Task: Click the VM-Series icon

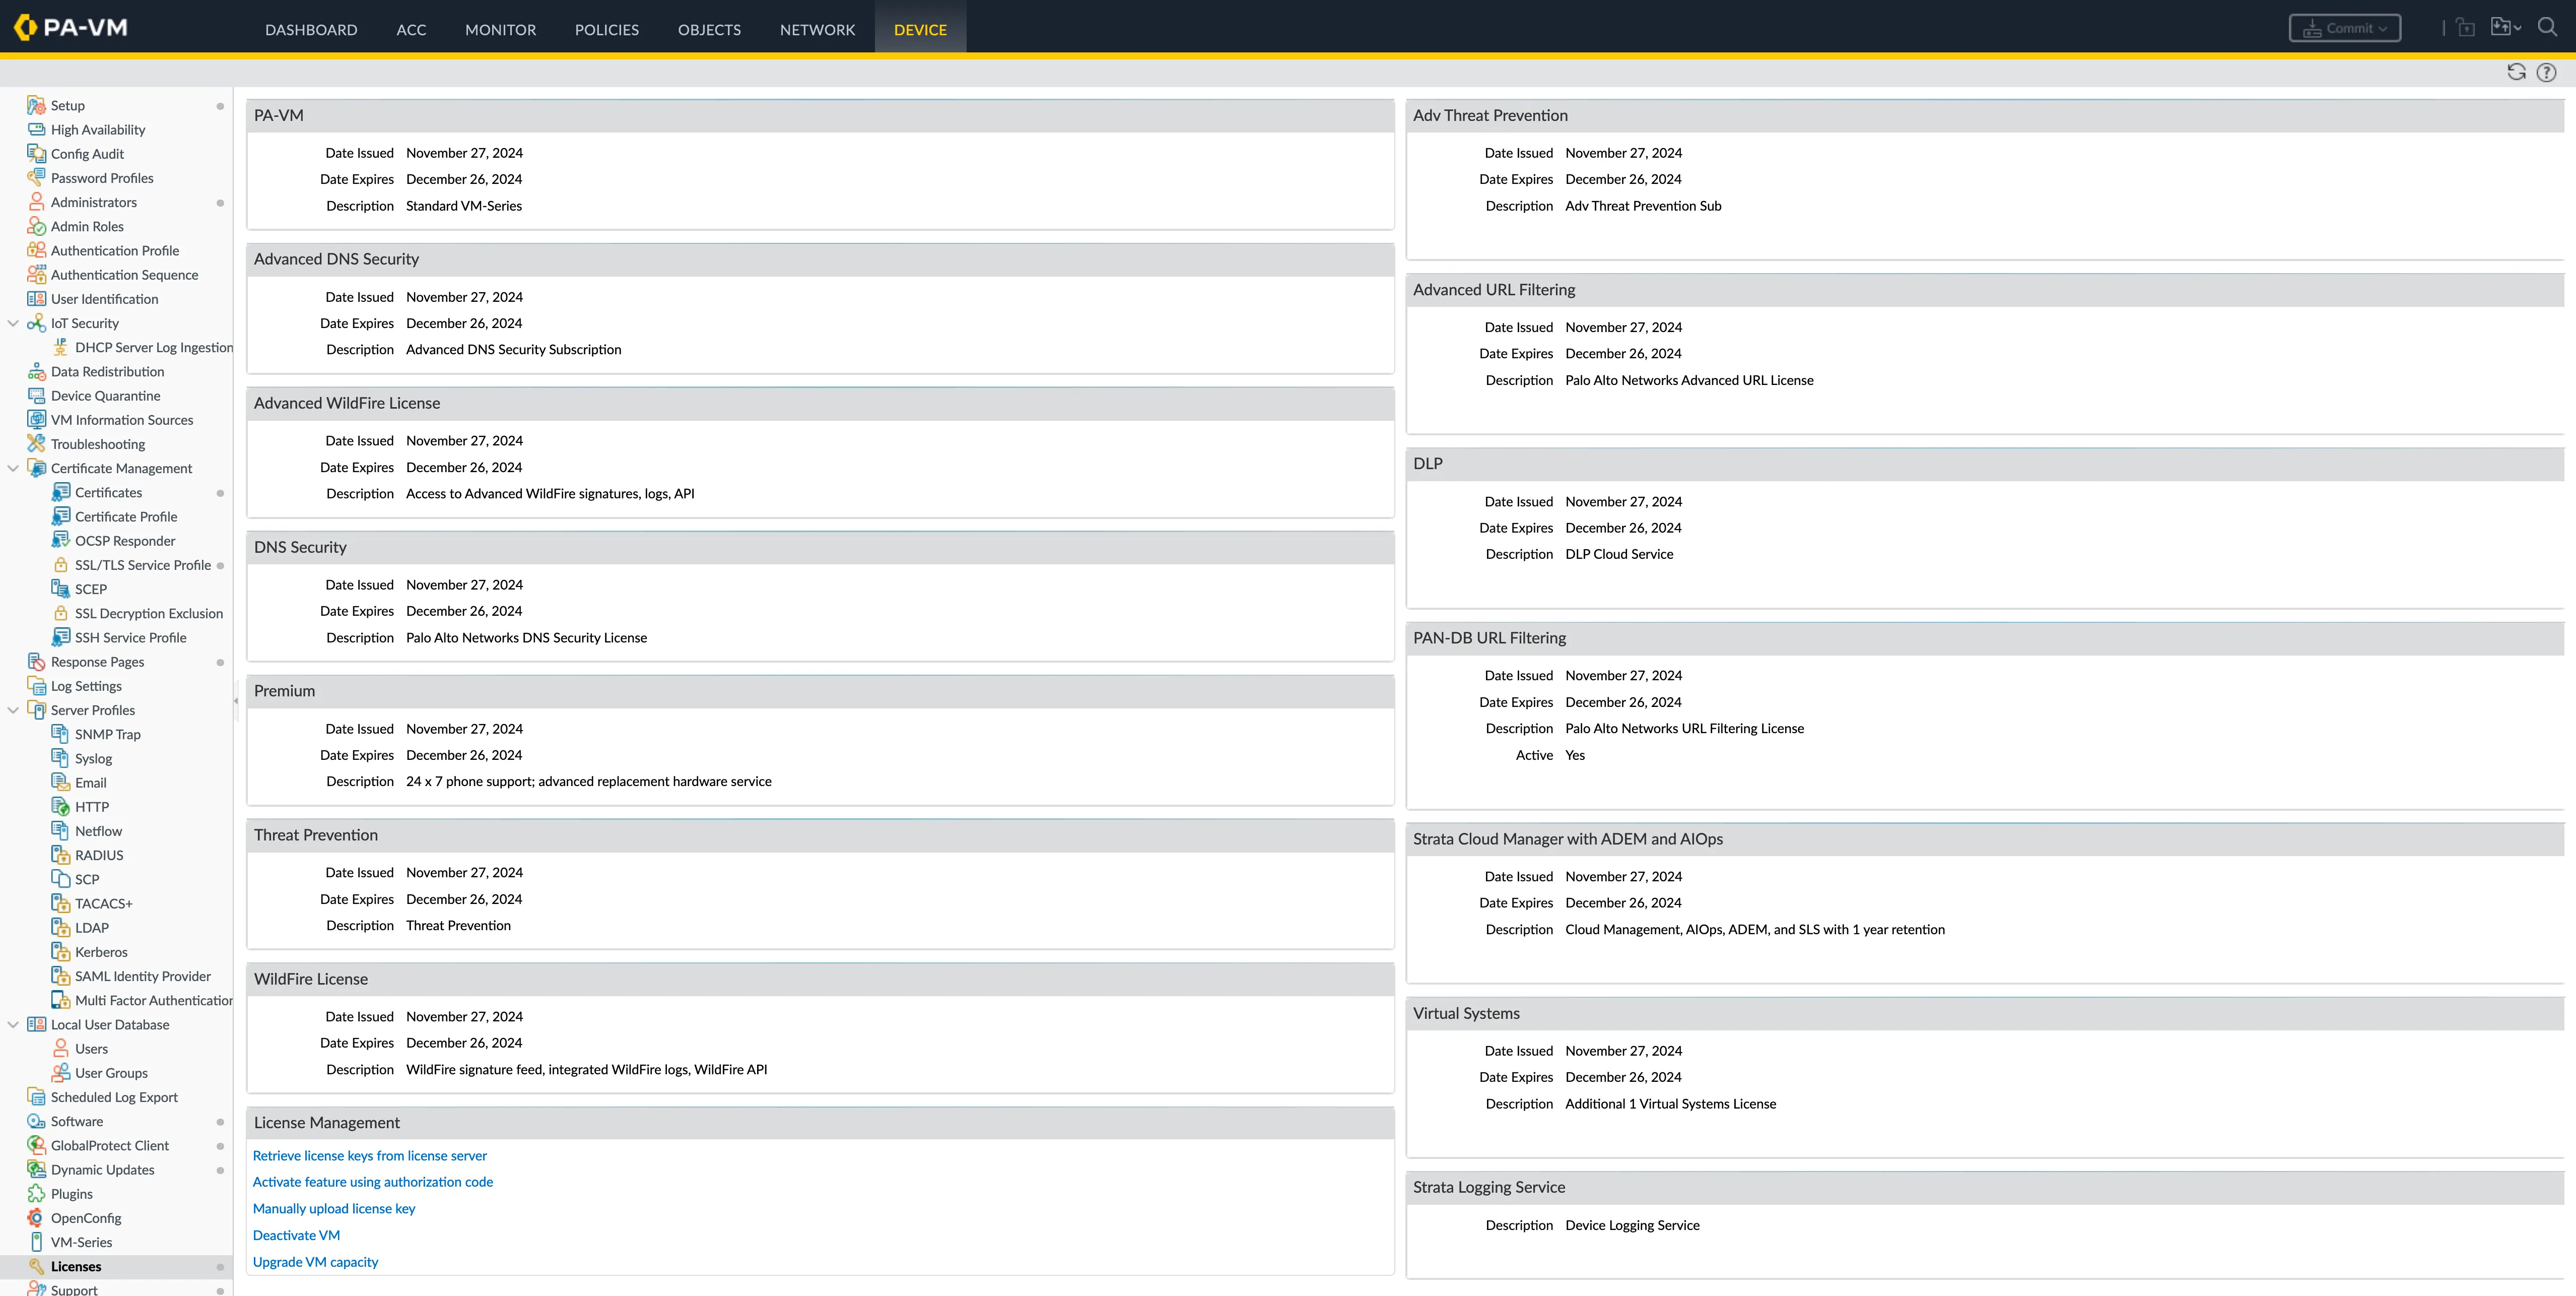Action: click(x=36, y=1242)
